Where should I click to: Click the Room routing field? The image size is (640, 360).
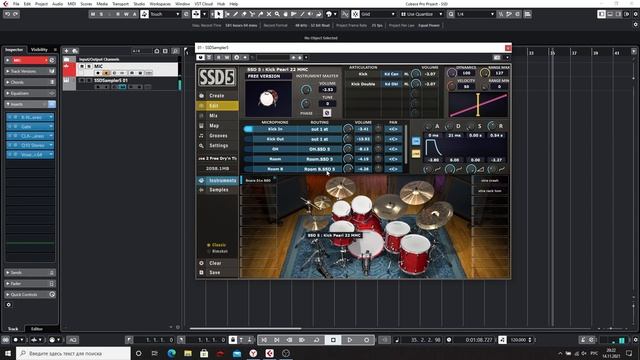(319, 159)
